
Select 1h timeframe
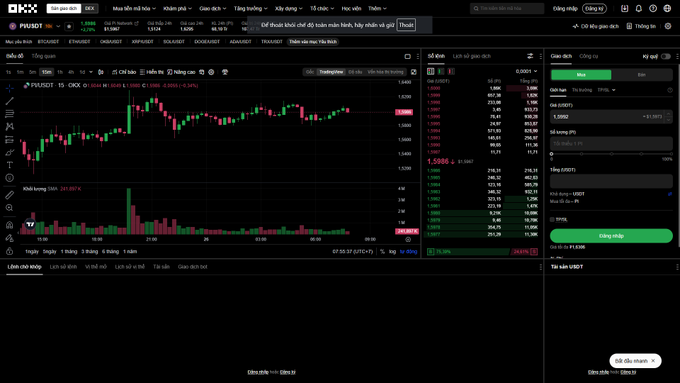point(60,72)
